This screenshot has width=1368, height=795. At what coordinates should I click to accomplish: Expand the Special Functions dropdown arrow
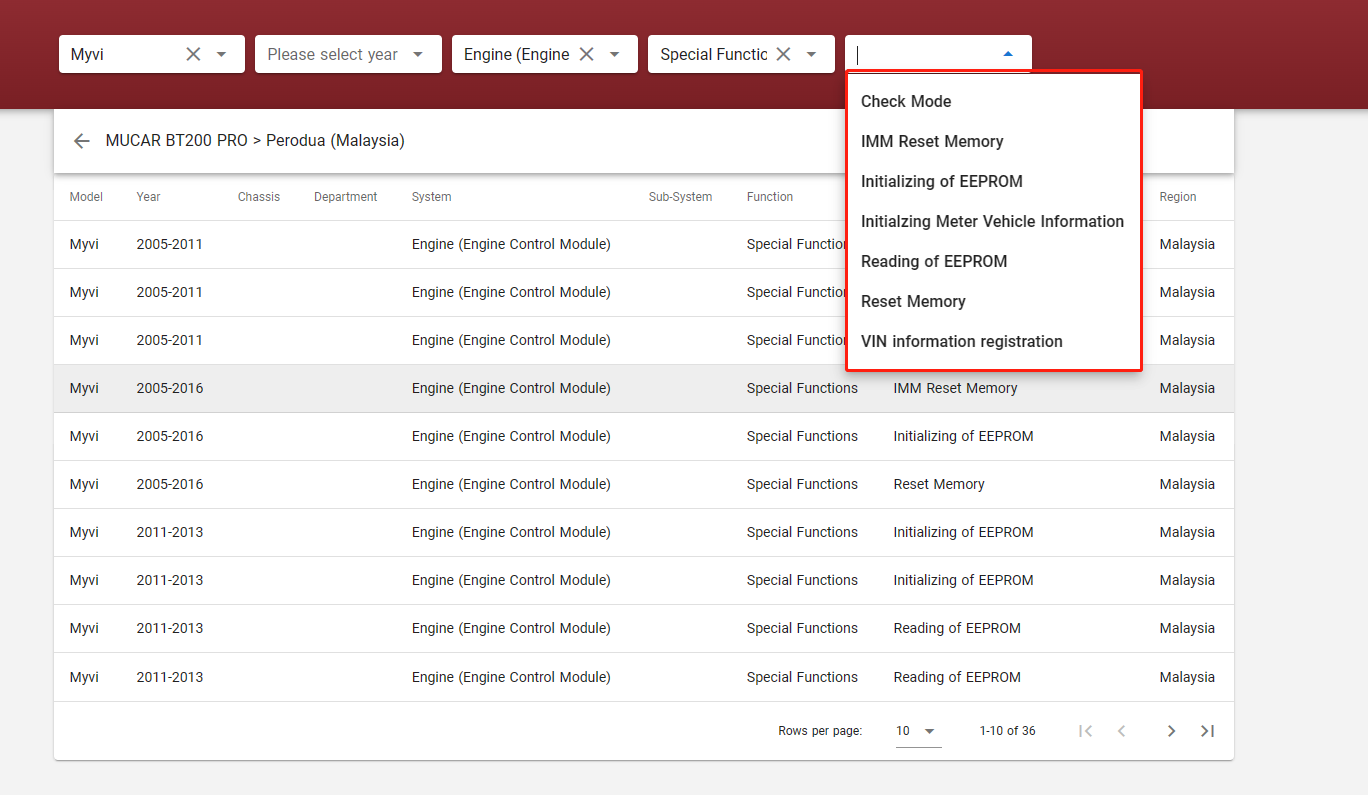click(x=812, y=54)
